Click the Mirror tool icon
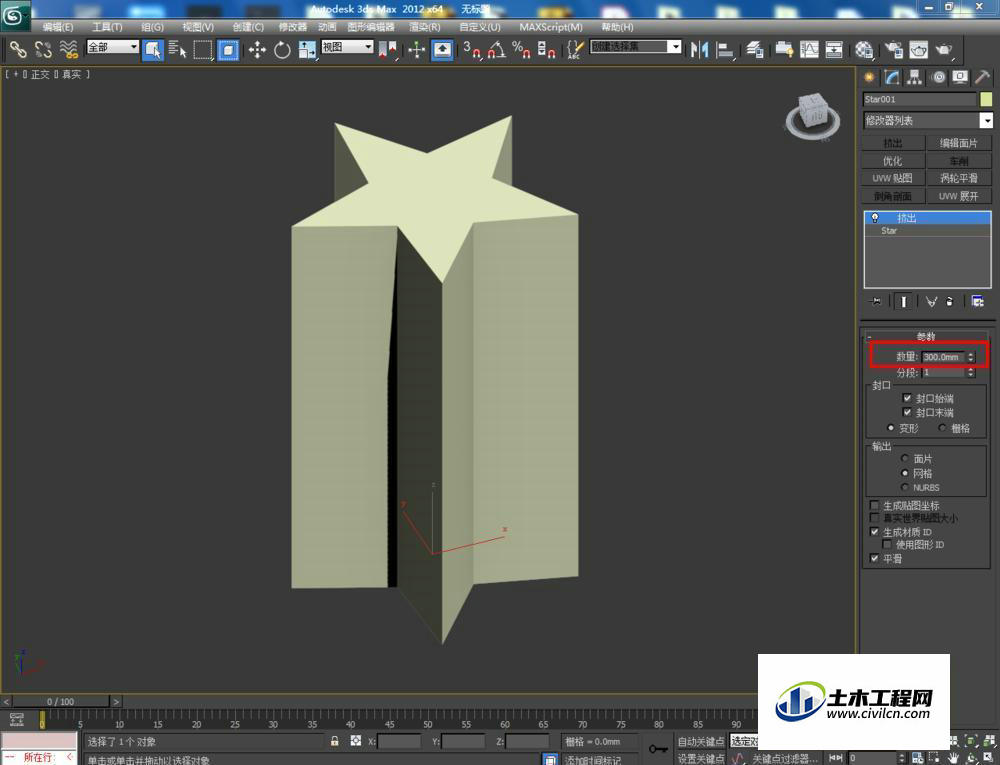Viewport: 1000px width, 765px height. point(699,50)
